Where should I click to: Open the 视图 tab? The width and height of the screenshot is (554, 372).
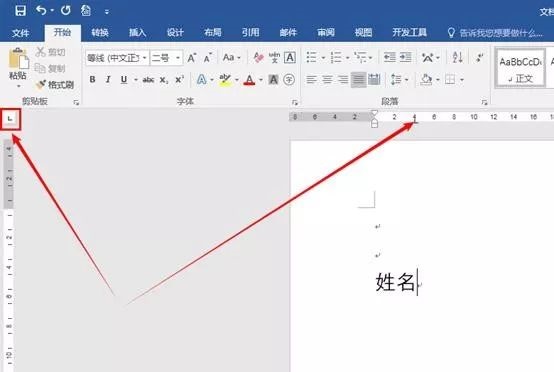(x=363, y=33)
